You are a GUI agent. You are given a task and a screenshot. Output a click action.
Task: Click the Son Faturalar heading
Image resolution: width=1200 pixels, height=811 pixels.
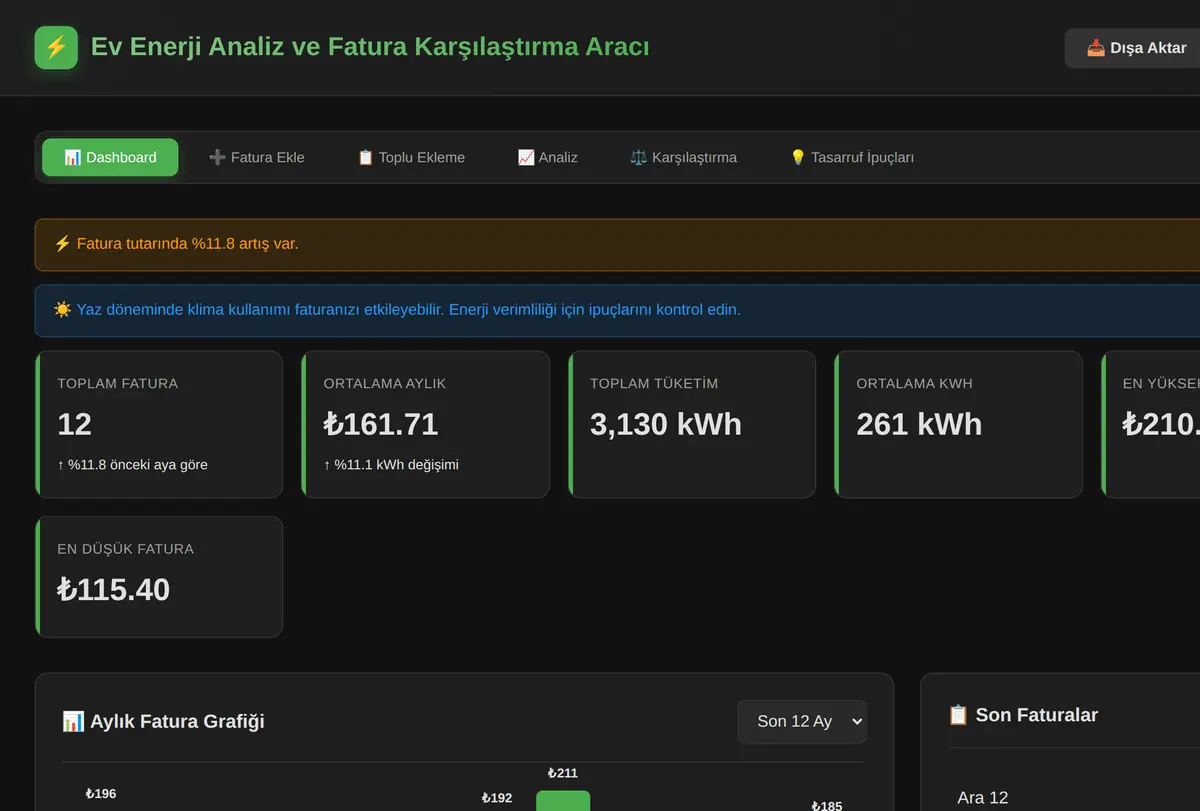1022,715
